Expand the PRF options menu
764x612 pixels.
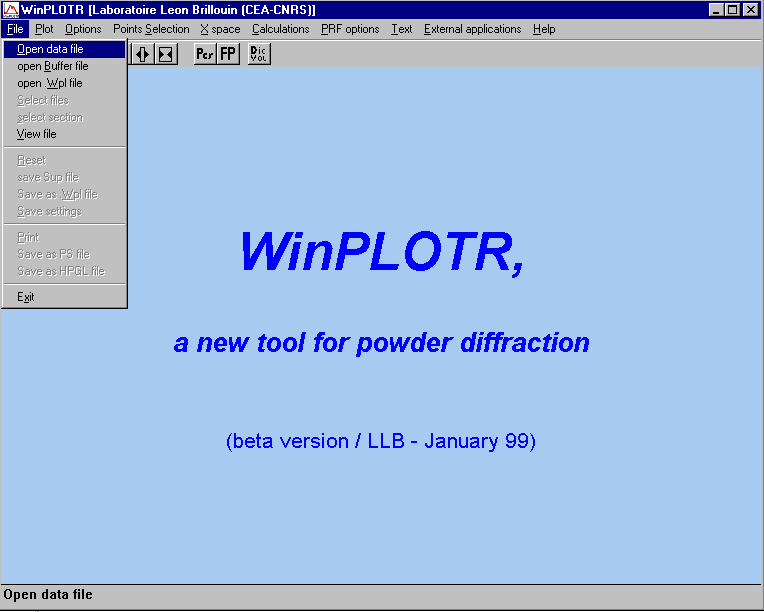350,29
